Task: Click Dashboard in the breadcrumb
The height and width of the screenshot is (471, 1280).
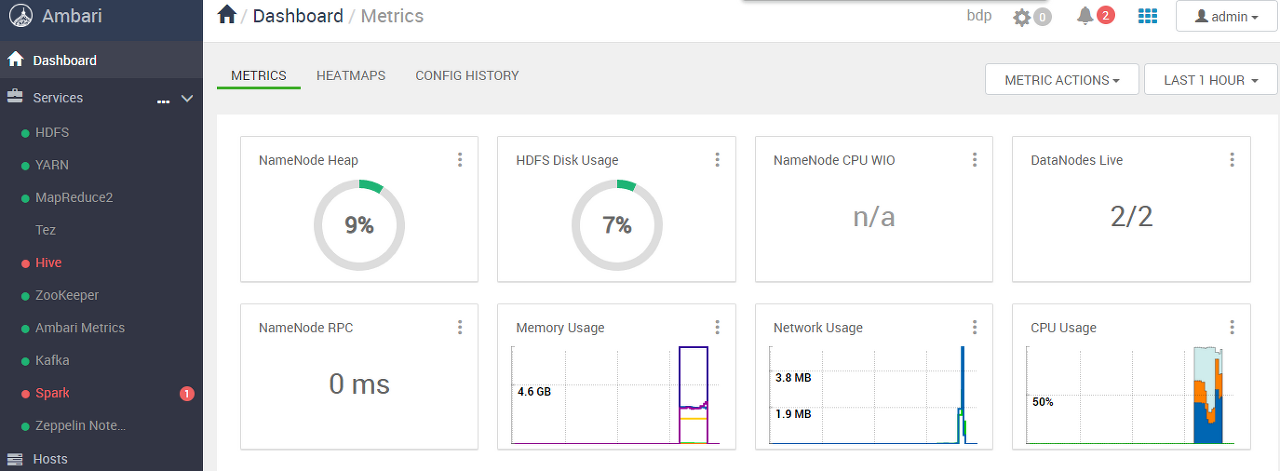Action: tap(298, 16)
